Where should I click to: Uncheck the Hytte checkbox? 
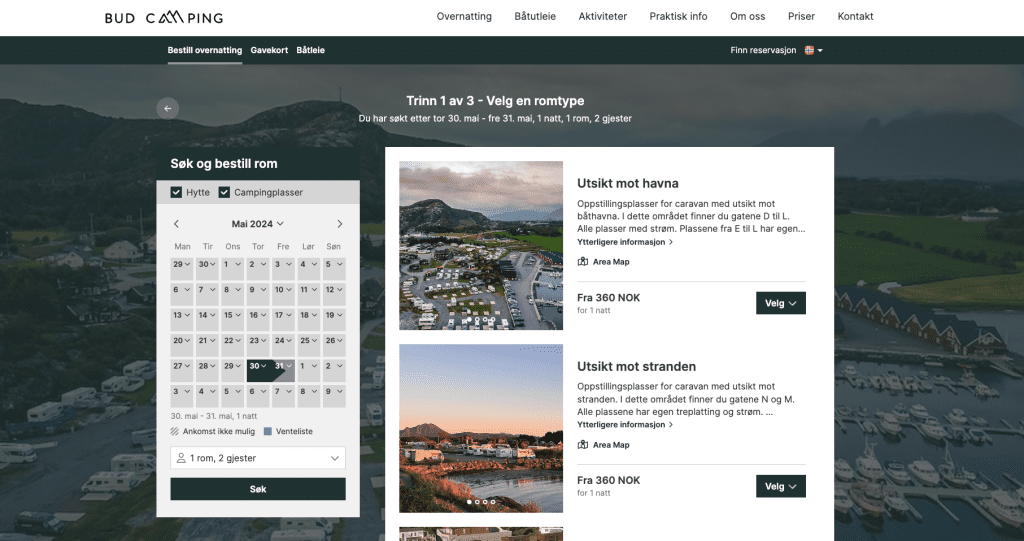point(177,192)
